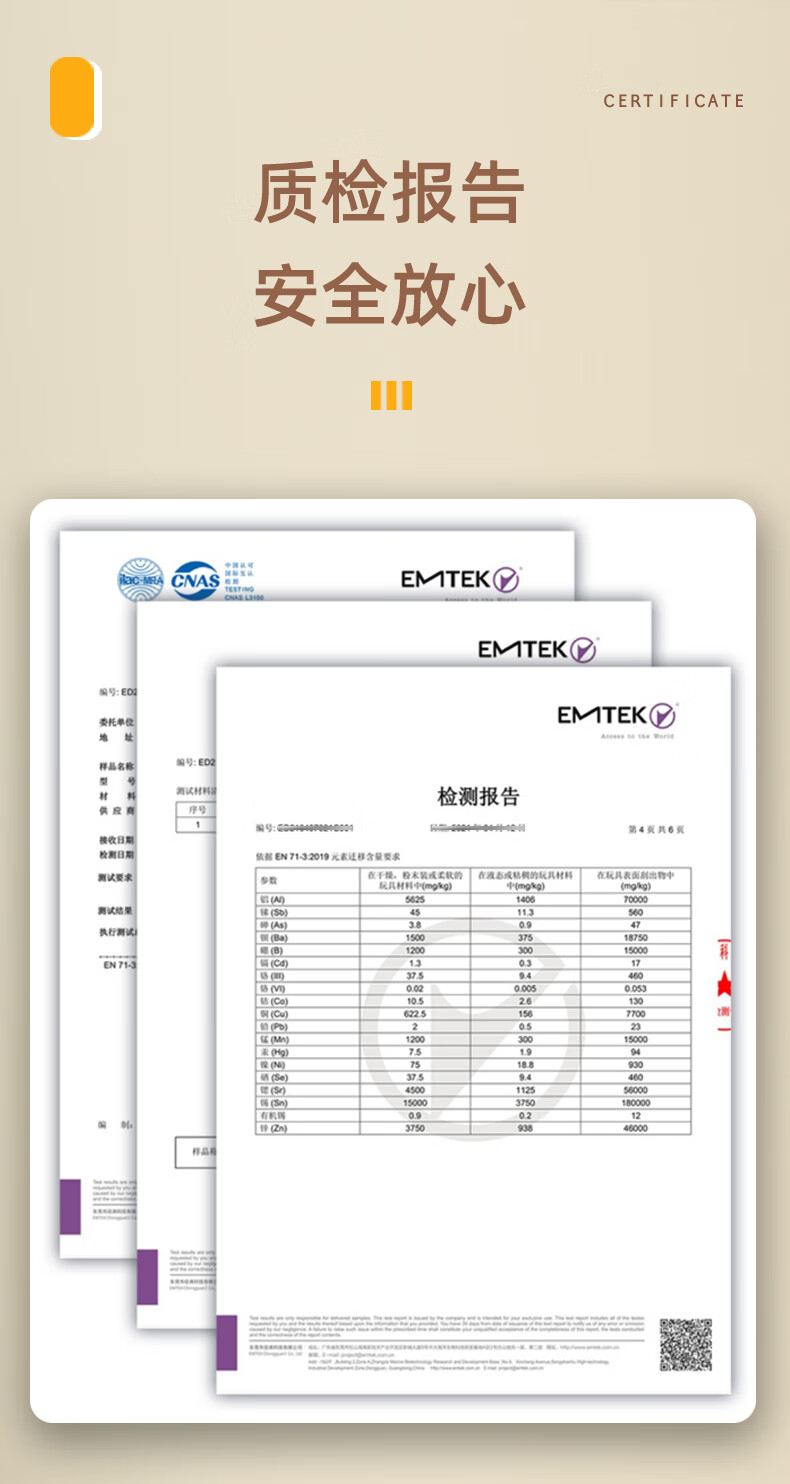Select the 锌 (Zn) row label
The height and width of the screenshot is (1484, 790).
(273, 1128)
